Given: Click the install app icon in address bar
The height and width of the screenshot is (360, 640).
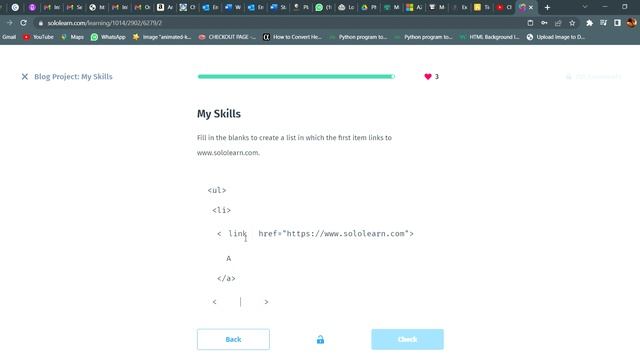Looking at the screenshot, I should tap(530, 23).
